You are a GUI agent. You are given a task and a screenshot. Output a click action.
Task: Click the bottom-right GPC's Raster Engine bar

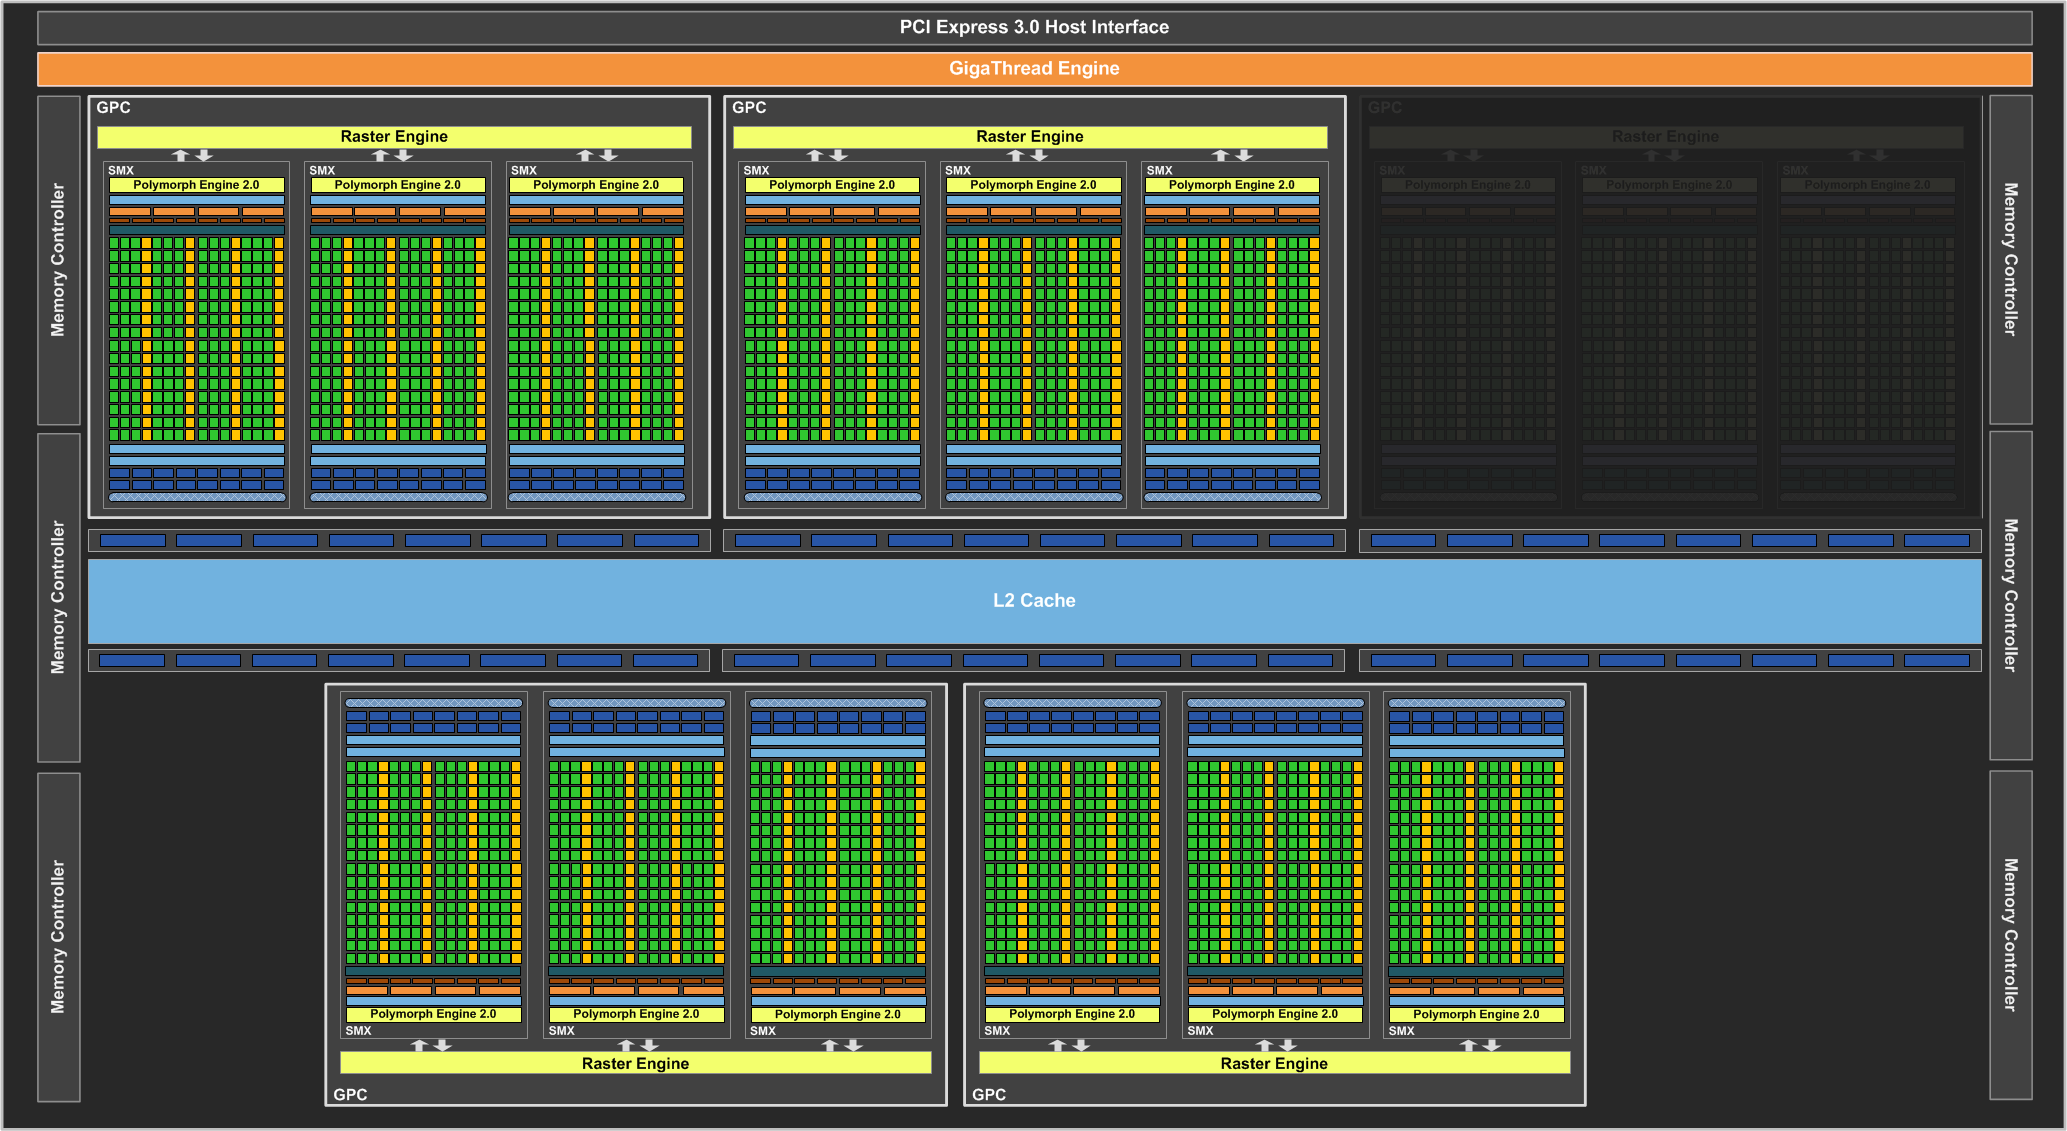pos(1274,1063)
